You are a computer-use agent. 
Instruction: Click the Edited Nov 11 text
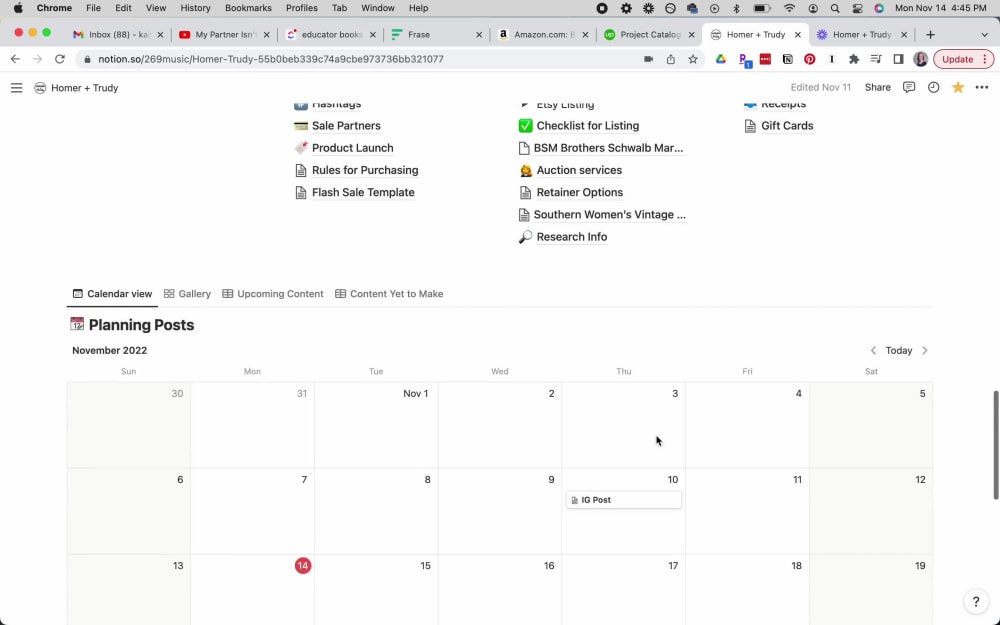point(820,87)
